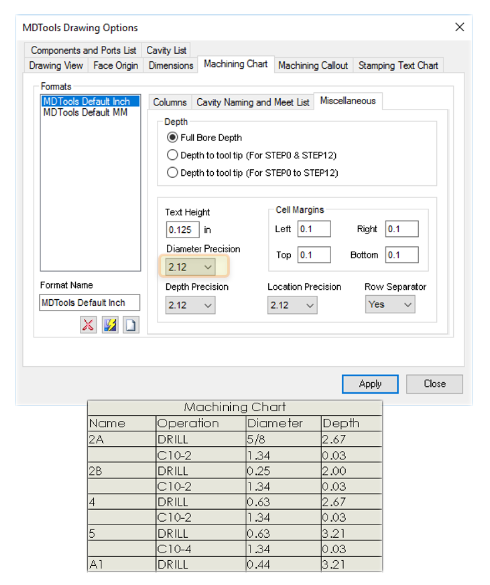This screenshot has width=490, height=585.
Task: Click the Machining Chart title cell
Action: [x=235, y=407]
